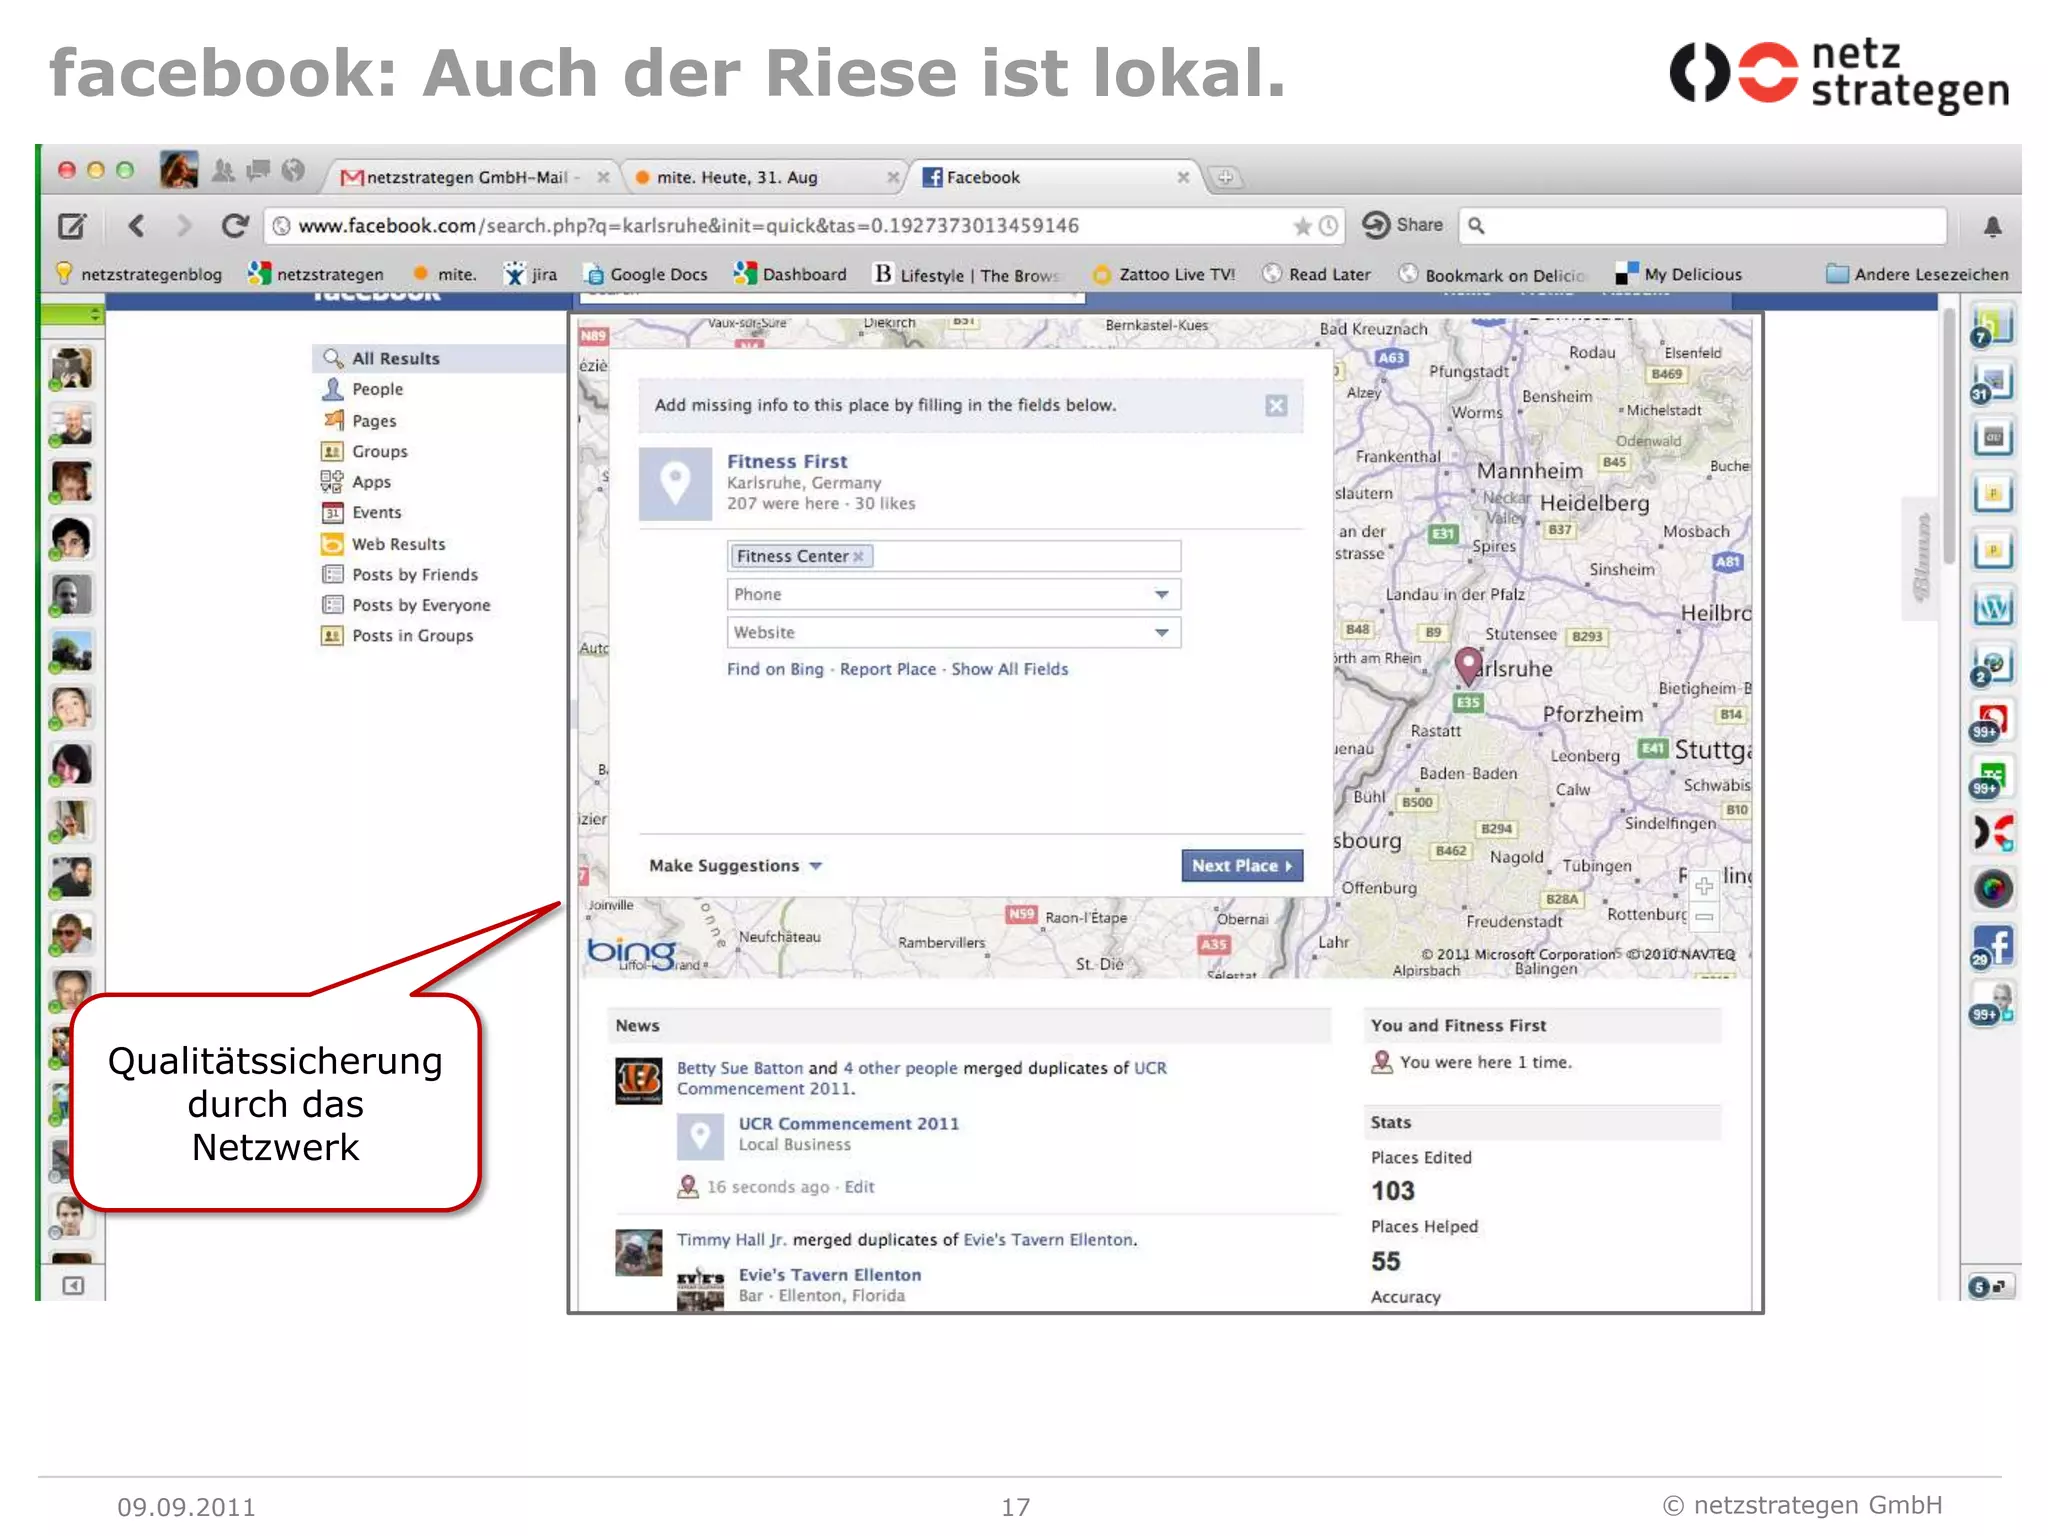Open the Andere Lesezeichen folder
Viewport: 2048px width, 1536px height.
point(1917,274)
